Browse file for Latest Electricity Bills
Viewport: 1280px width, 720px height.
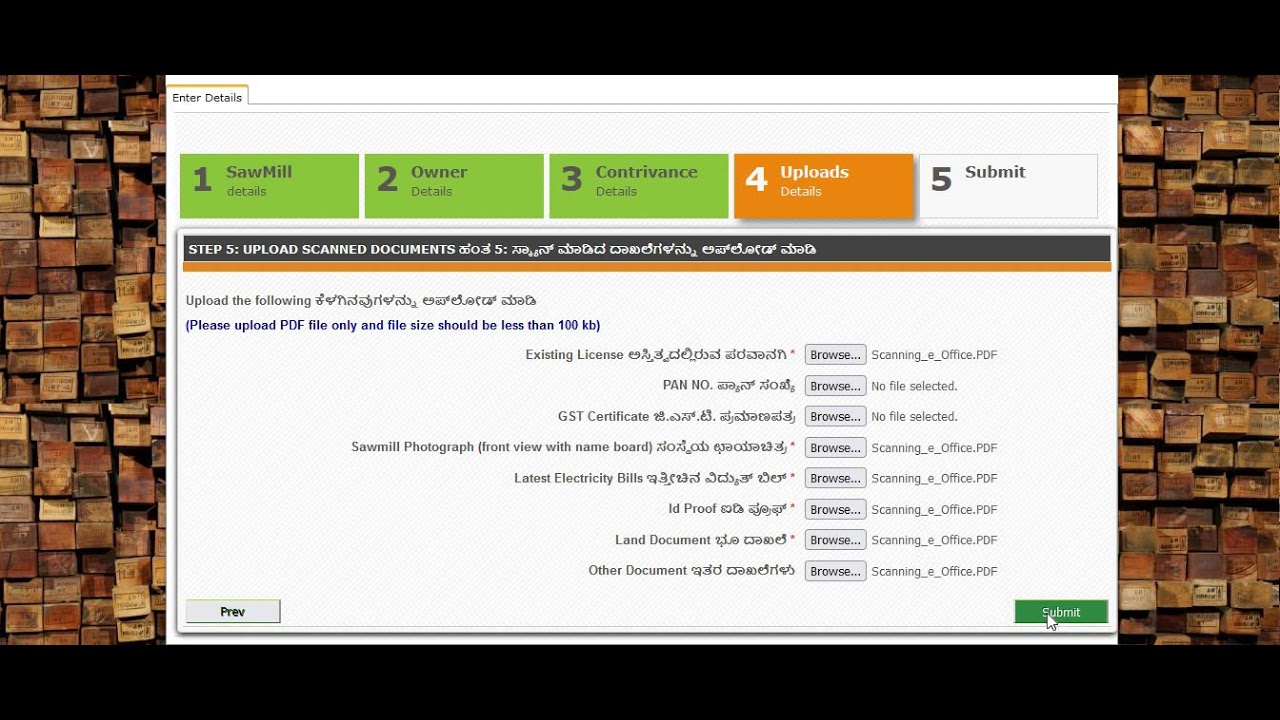coord(835,478)
